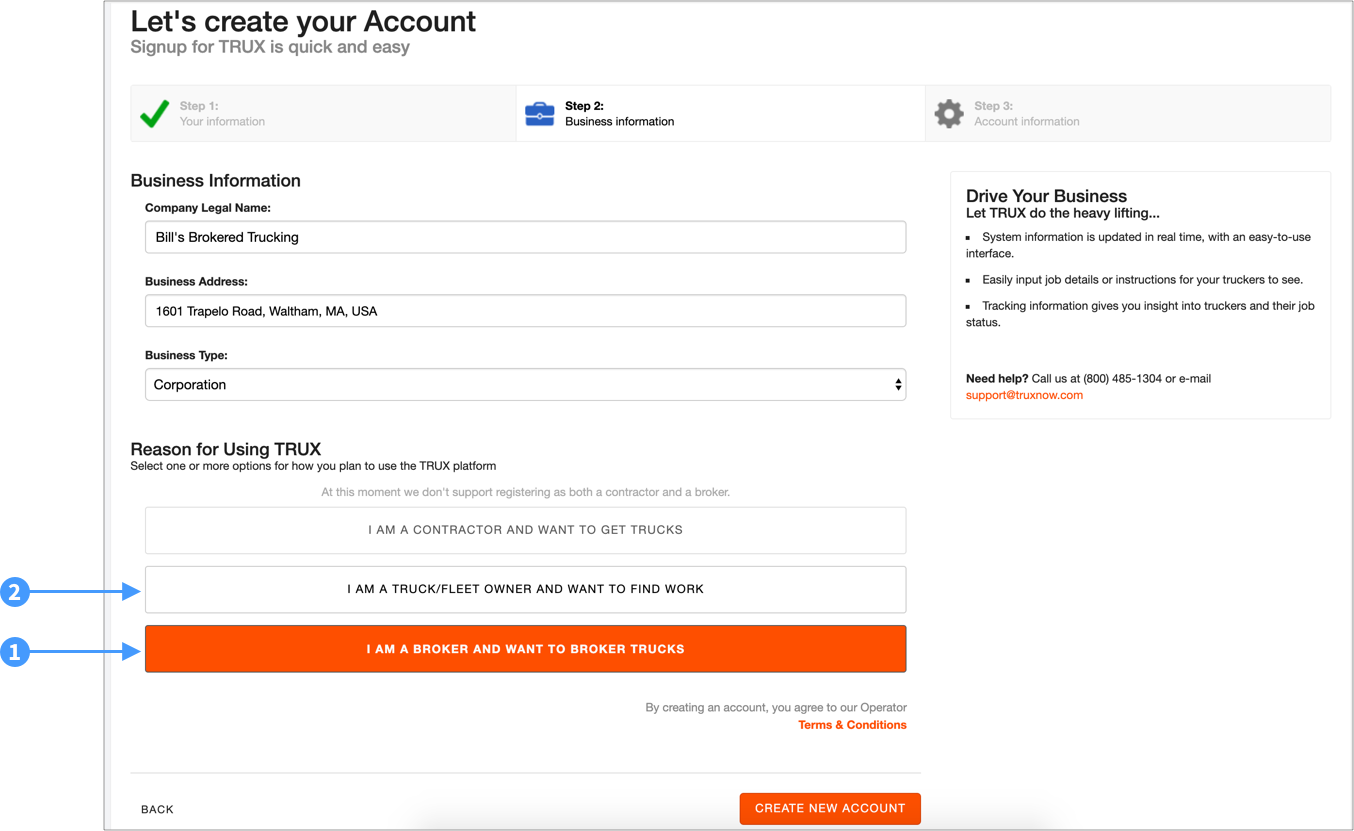Click the gray gear icon for Step 3

pos(949,113)
